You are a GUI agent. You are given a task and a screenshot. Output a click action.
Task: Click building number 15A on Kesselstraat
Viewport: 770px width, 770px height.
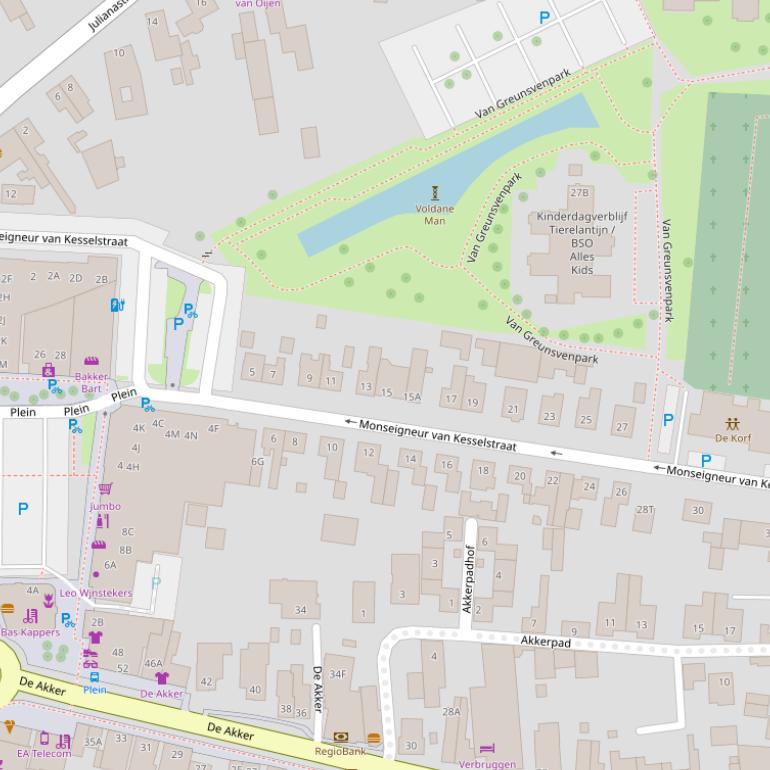411,397
